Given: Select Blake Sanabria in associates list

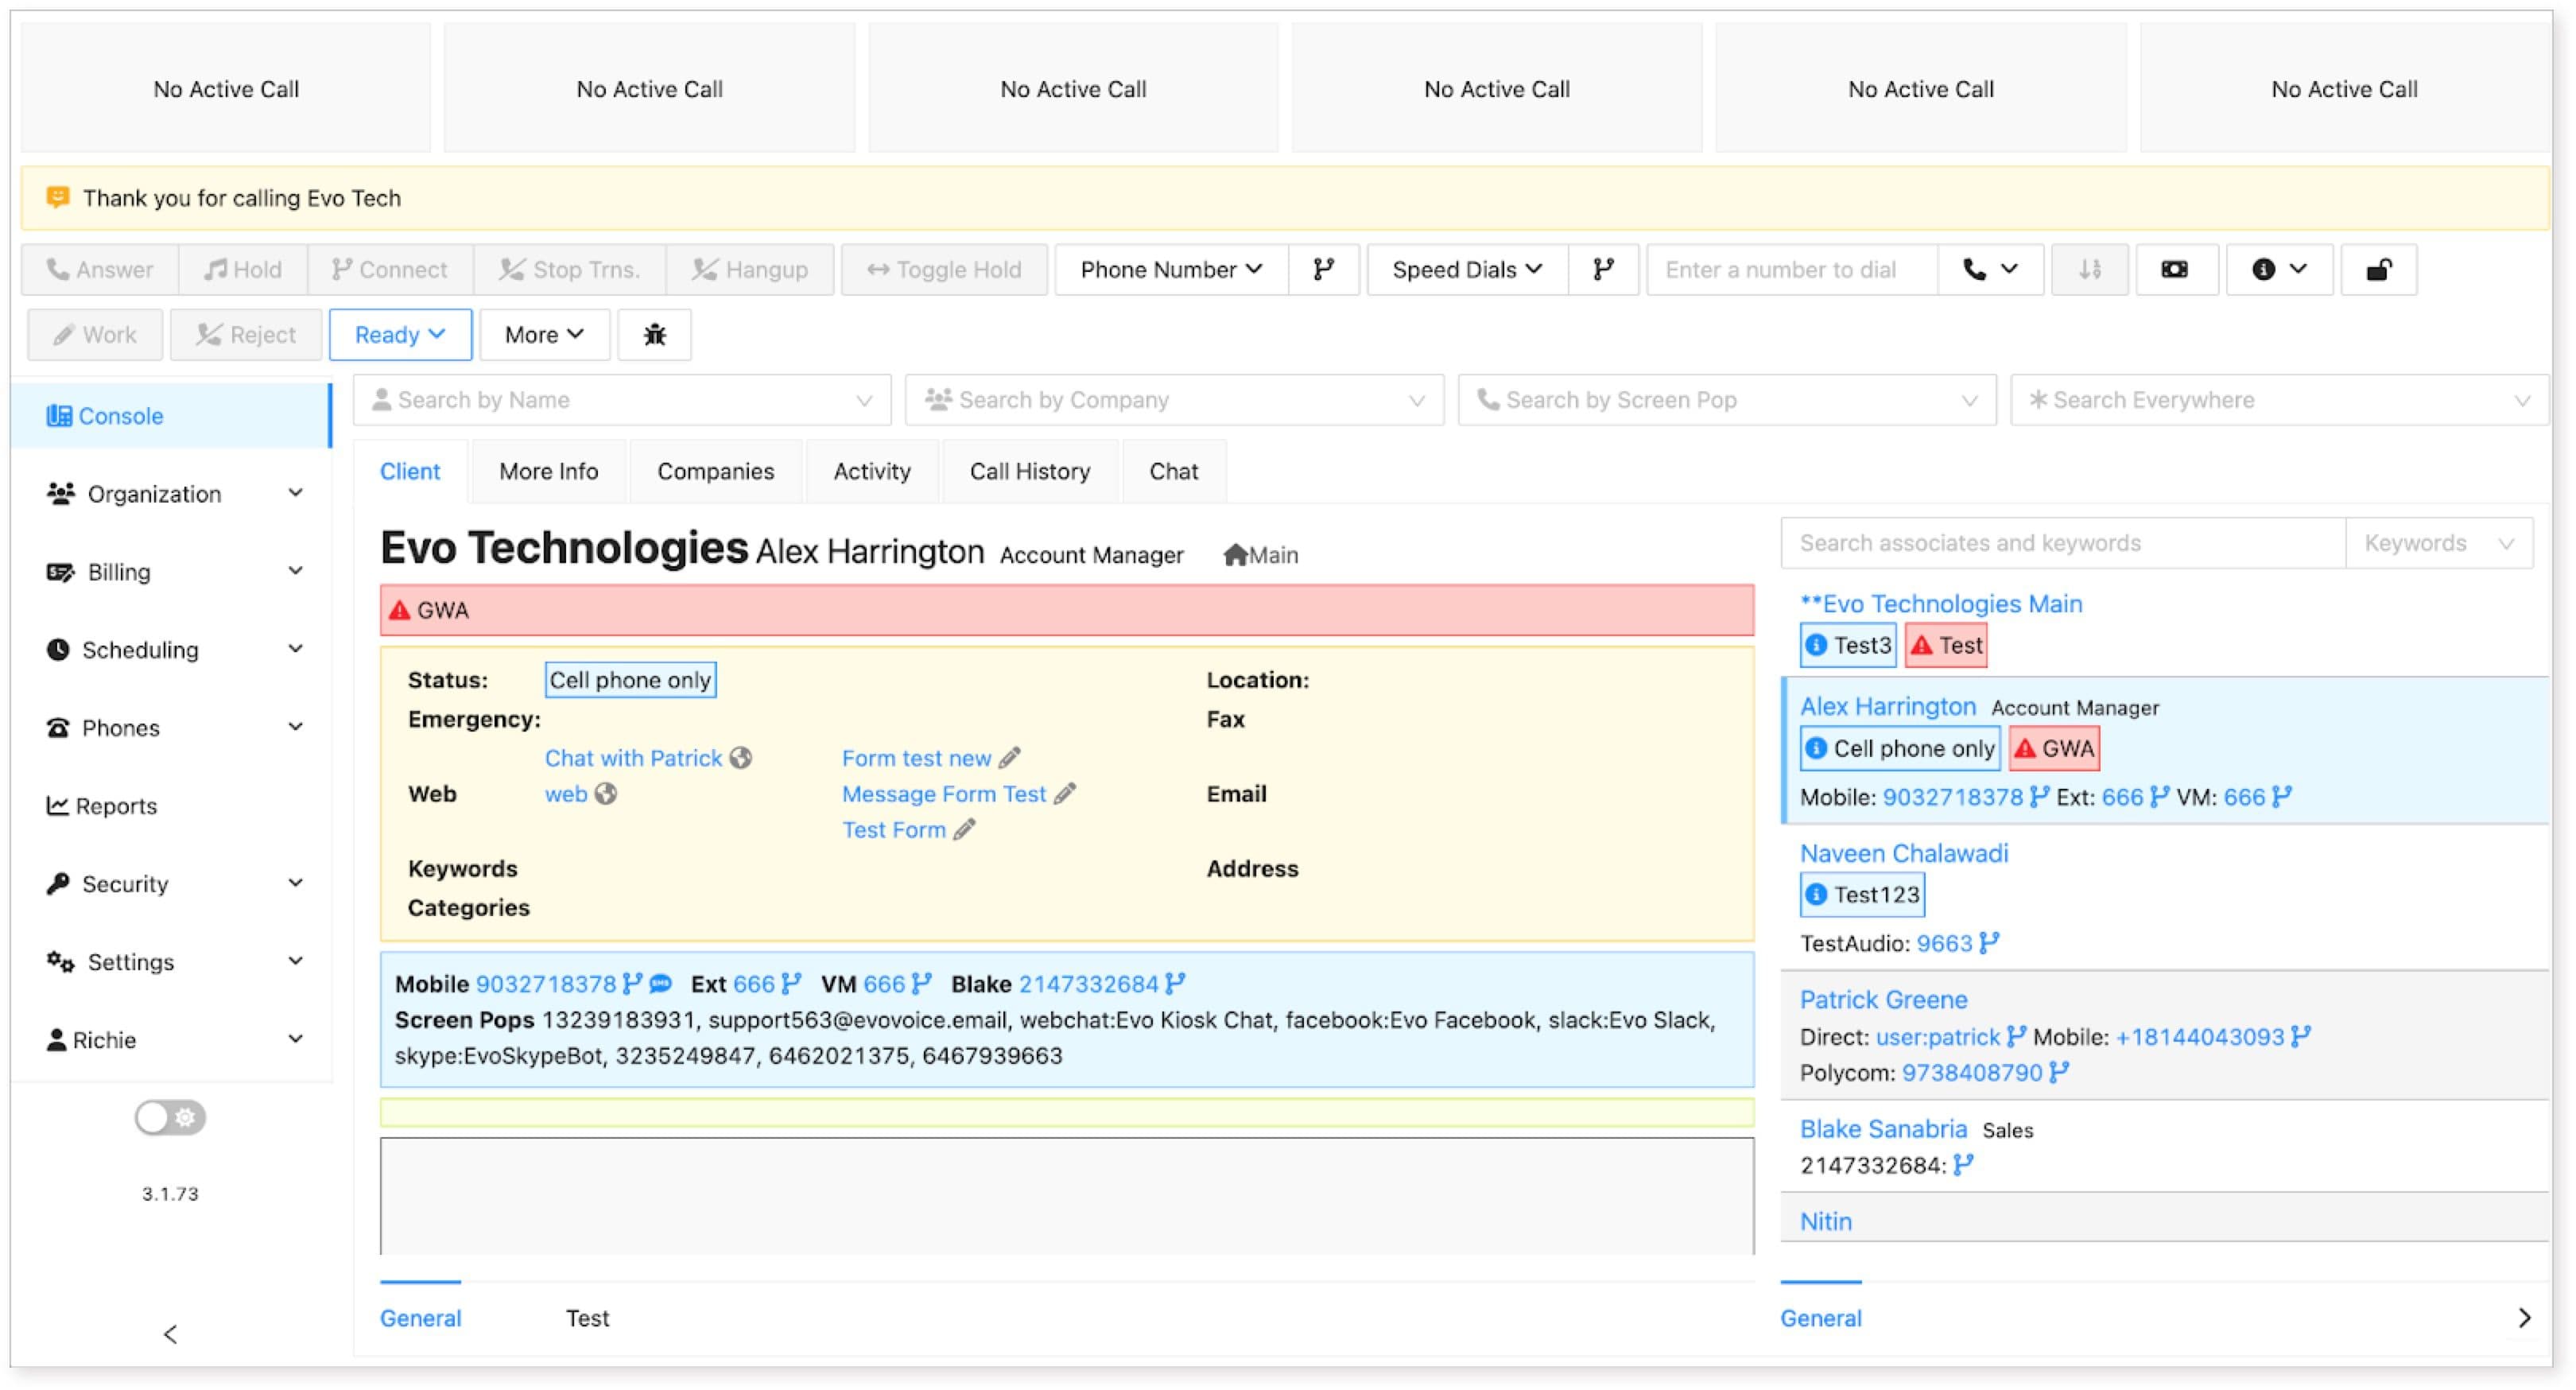Looking at the screenshot, I should [x=1883, y=1129].
